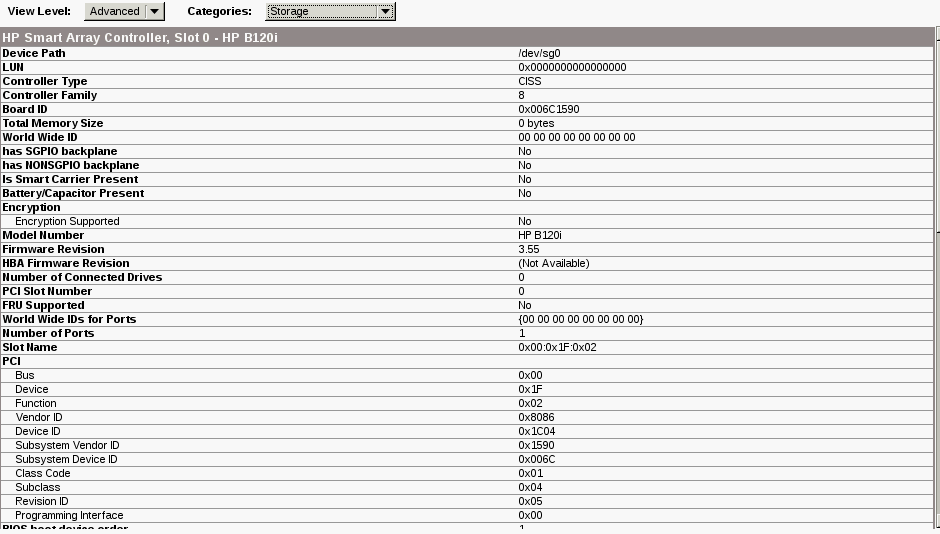Click the Device value 0x1F
This screenshot has height=534, width=940.
530,389
